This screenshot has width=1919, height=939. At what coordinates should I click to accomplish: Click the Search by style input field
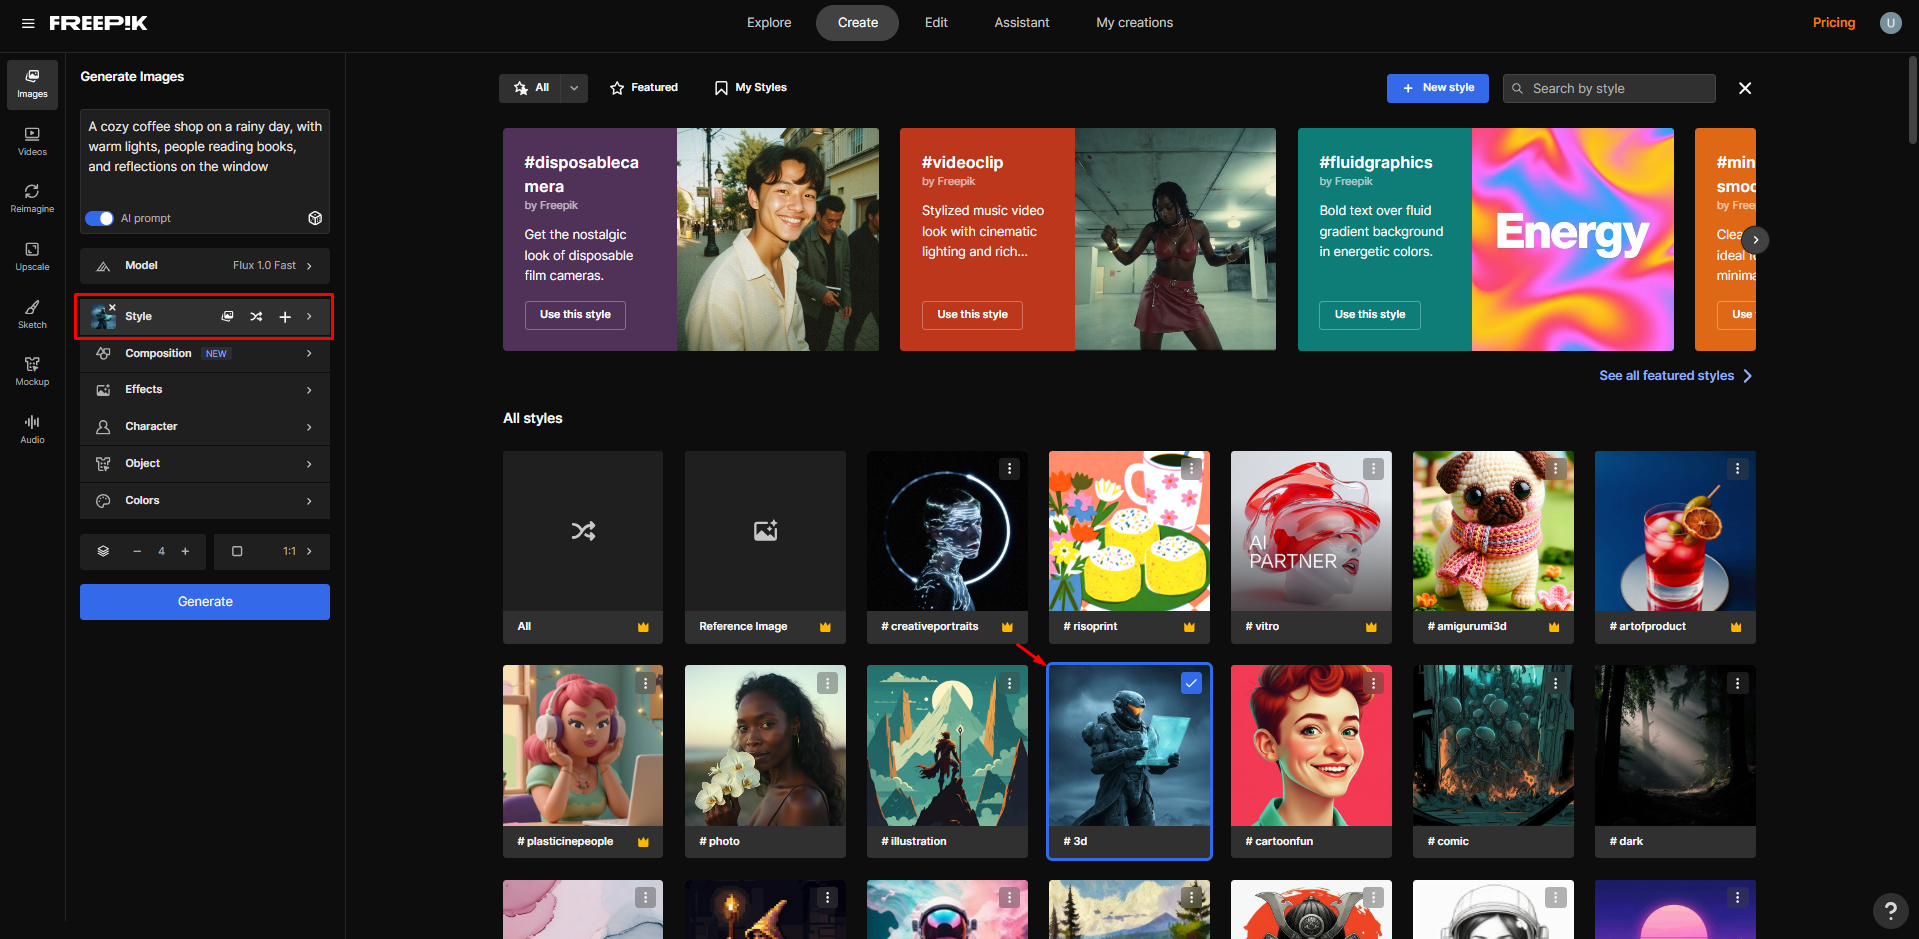tap(1608, 88)
